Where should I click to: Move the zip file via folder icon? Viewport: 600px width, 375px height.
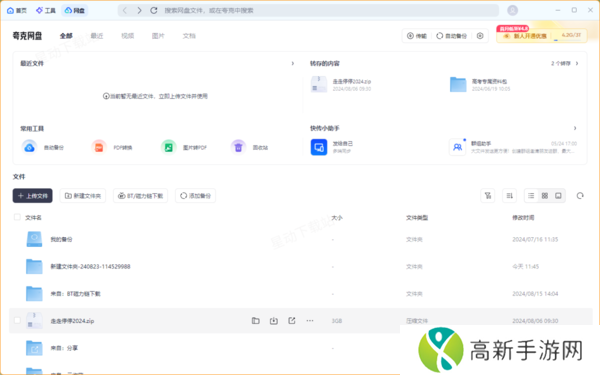point(256,321)
